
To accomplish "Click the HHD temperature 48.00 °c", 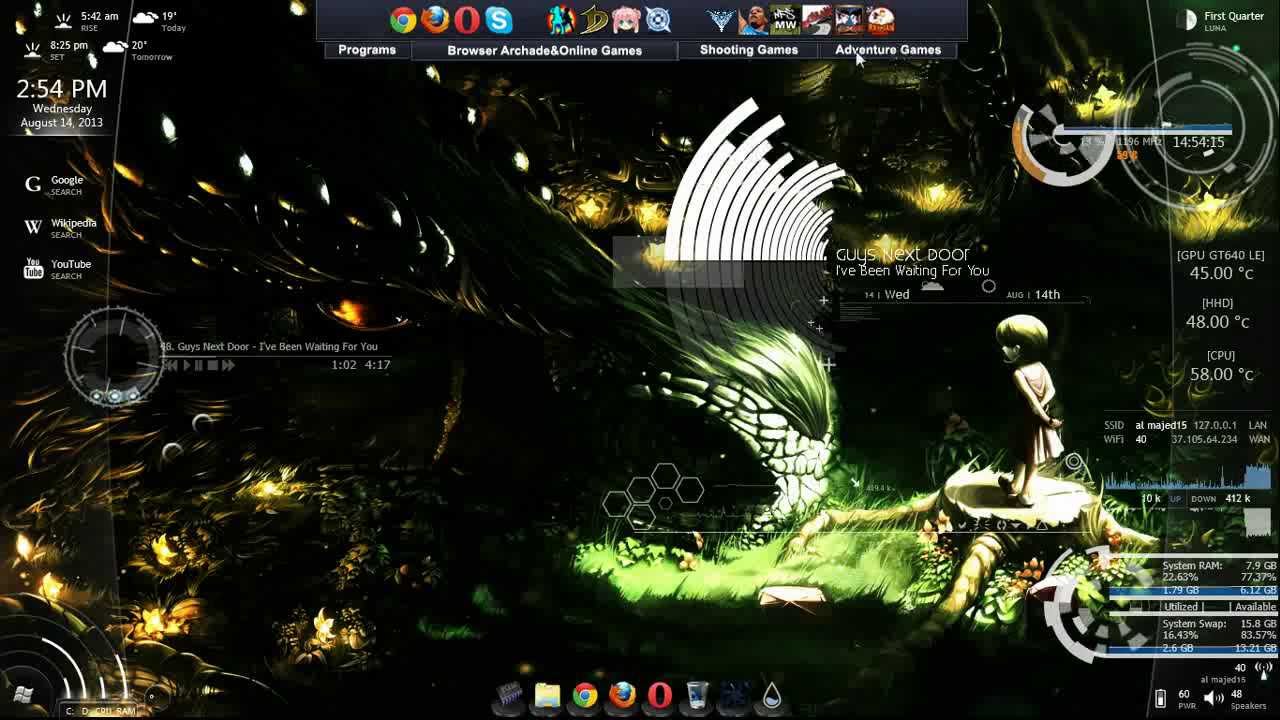I will [x=1219, y=322].
